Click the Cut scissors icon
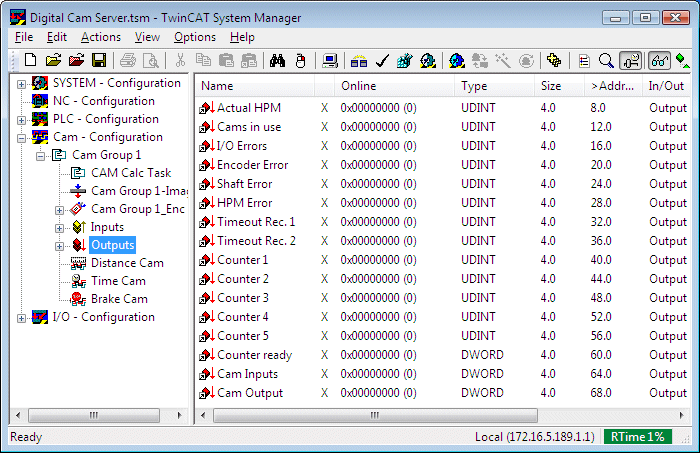This screenshot has height=453, width=700. [180, 60]
